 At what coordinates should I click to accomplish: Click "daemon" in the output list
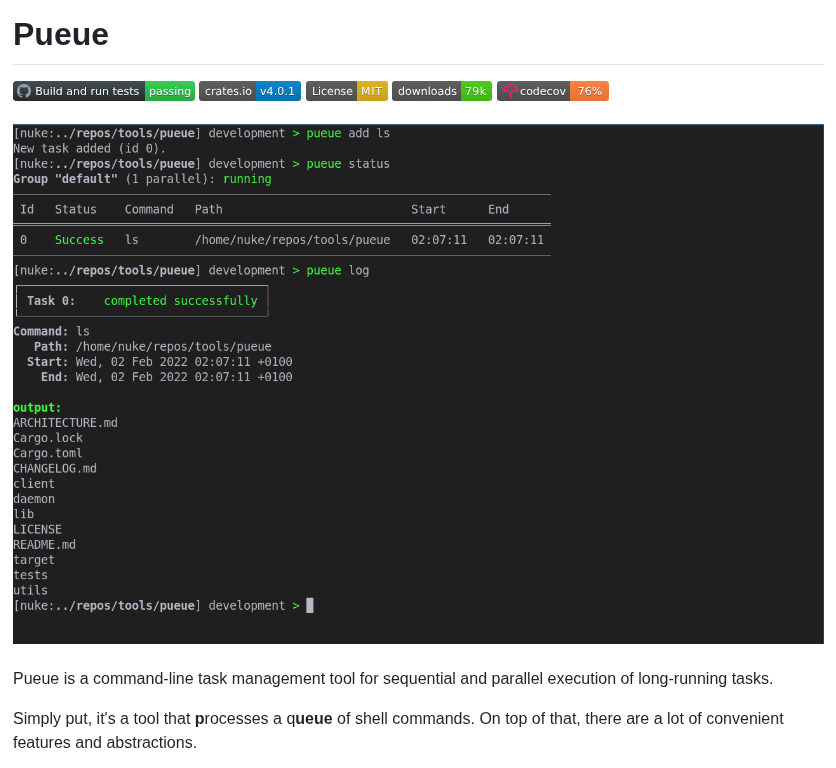pyautogui.click(x=34, y=499)
